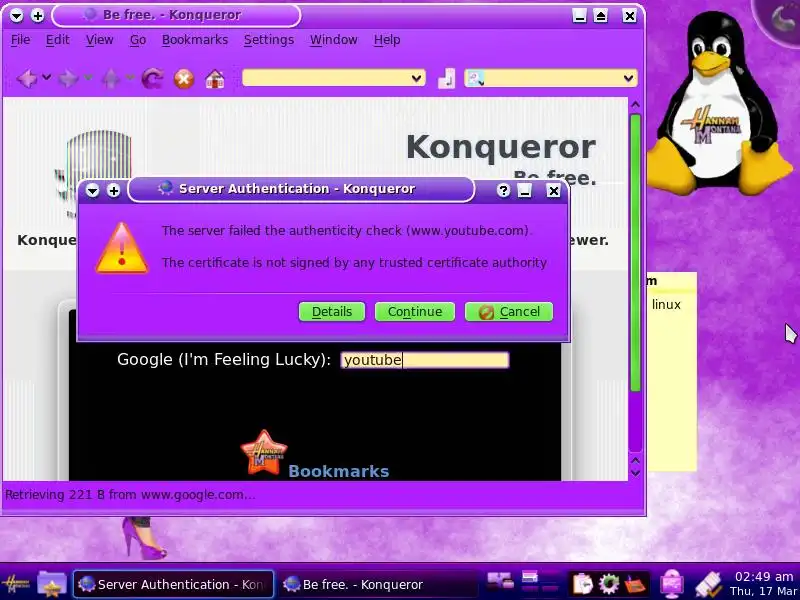Reload the page with the Reload icon
Image resolution: width=800 pixels, height=600 pixels.
(x=153, y=79)
